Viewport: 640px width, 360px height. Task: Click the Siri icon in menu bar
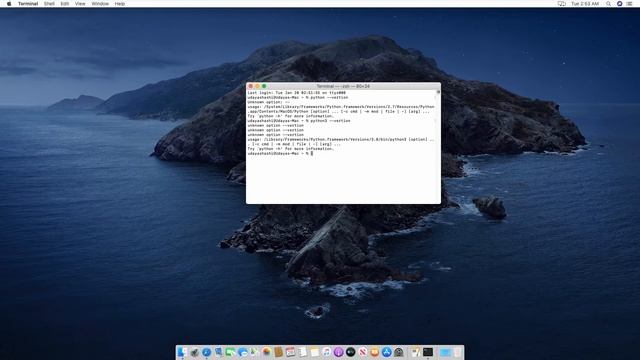point(619,4)
